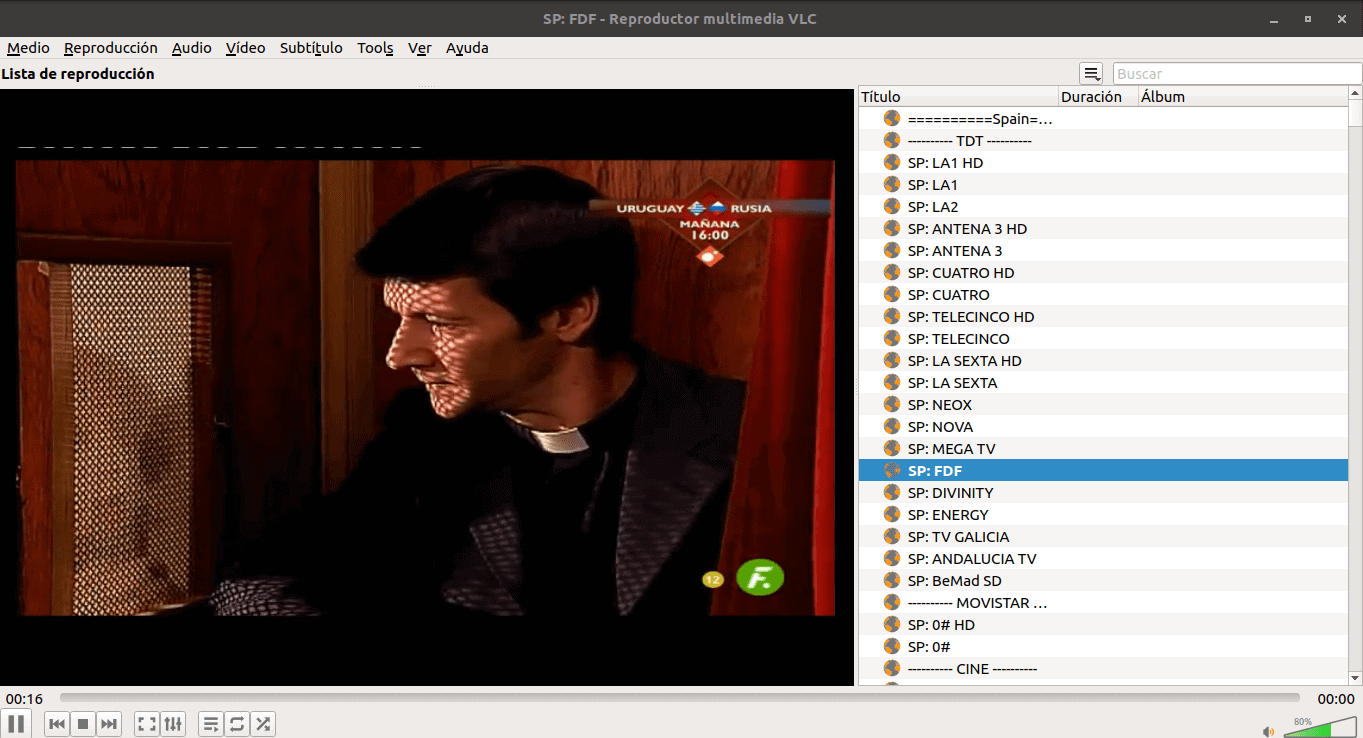Open the extended settings equalizer icon
1363x738 pixels.
pos(172,723)
